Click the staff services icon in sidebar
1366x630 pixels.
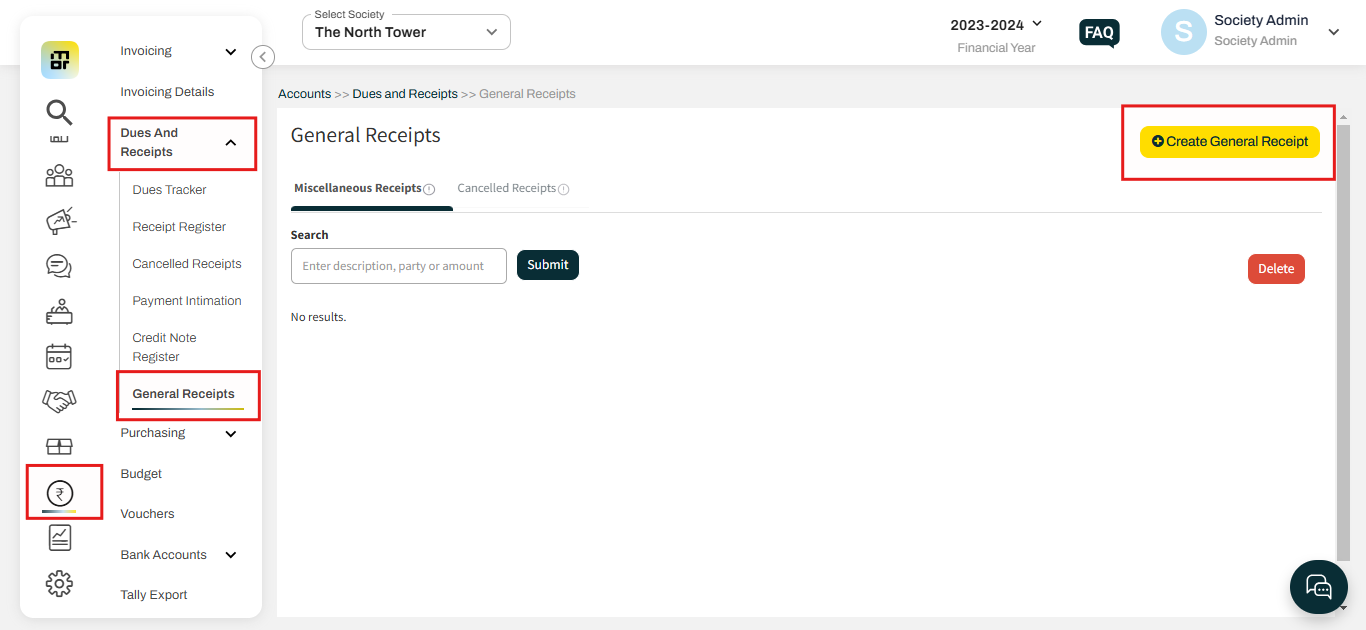(x=58, y=311)
